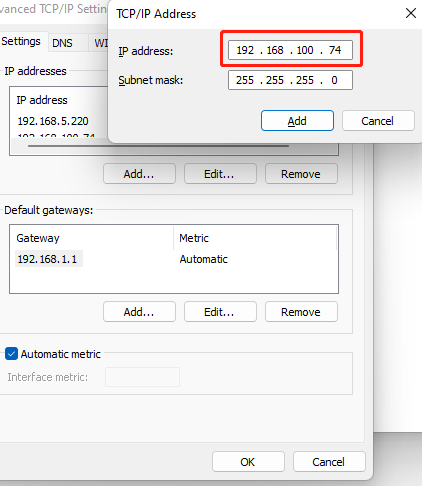Click the IP address input field
The image size is (422, 486).
click(290, 50)
